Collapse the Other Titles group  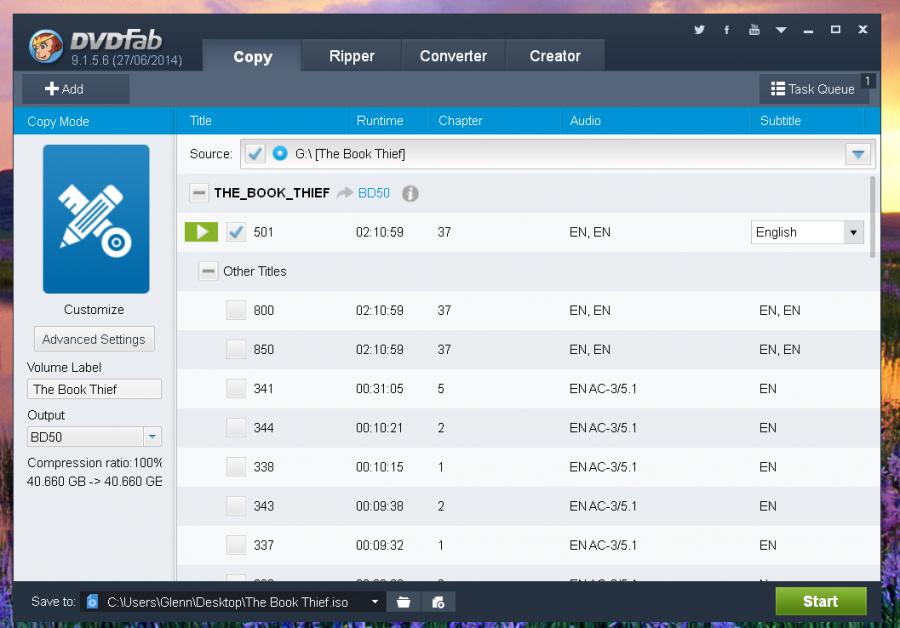208,271
